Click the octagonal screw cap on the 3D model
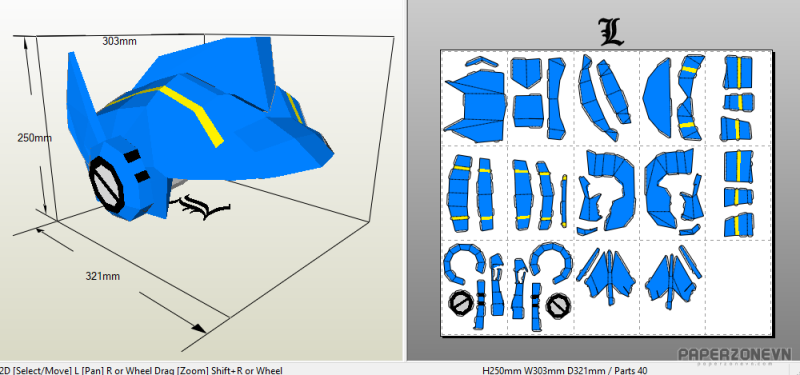 coord(107,184)
